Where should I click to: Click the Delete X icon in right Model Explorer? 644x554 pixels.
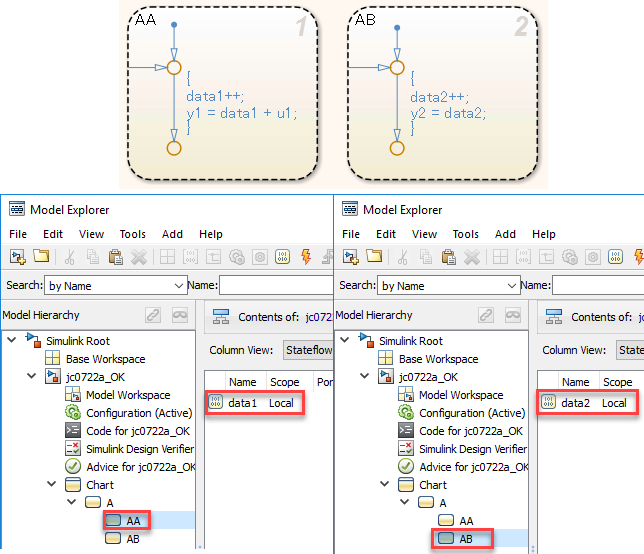[472, 257]
